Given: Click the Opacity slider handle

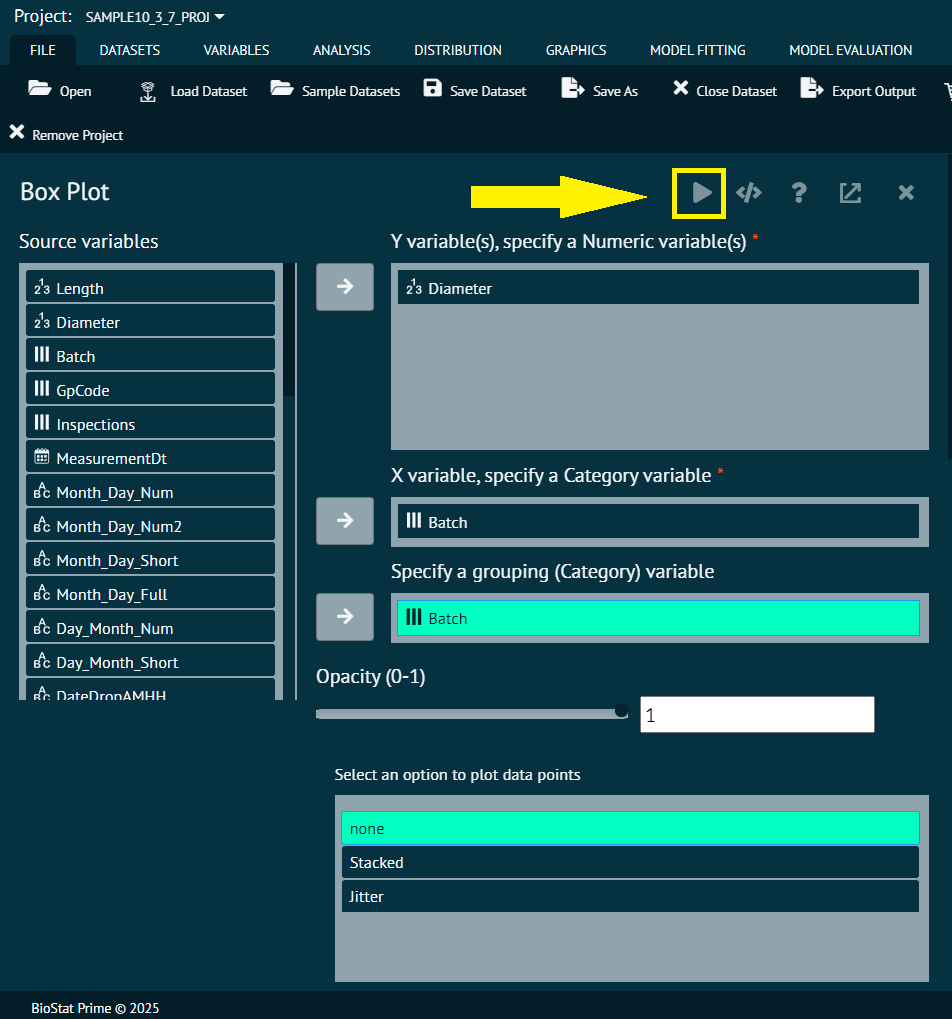Looking at the screenshot, I should (x=621, y=711).
